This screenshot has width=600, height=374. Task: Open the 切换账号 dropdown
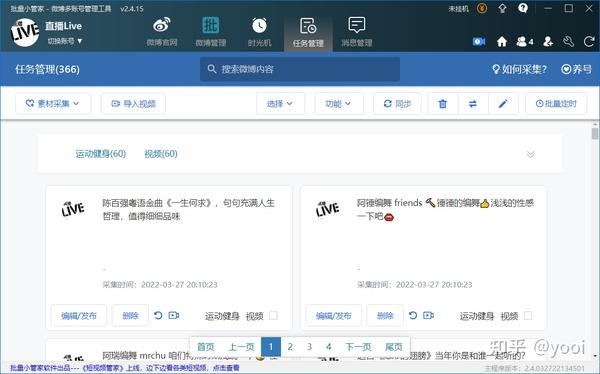[65, 41]
